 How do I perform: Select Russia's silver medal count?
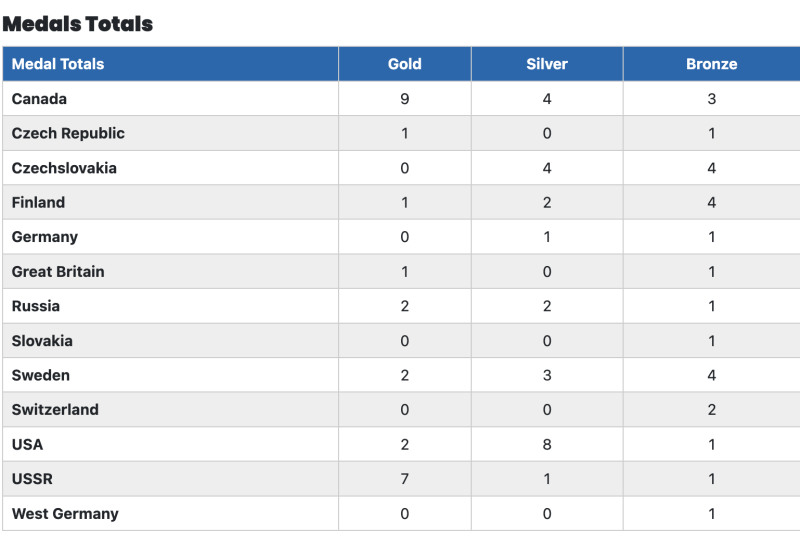click(546, 306)
